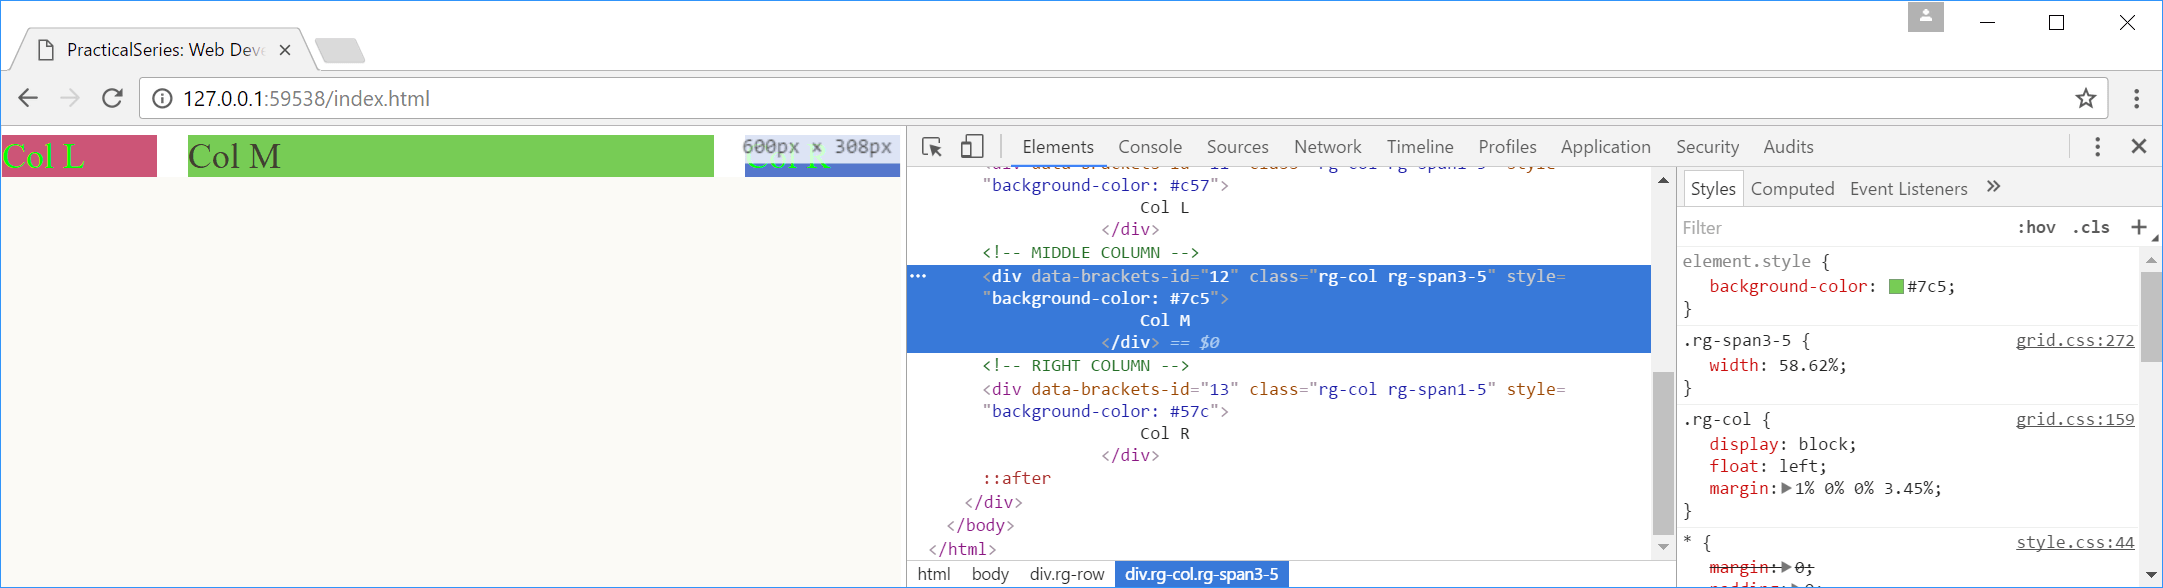
Task: Click the closing </body> tag line
Action: [x=980, y=525]
